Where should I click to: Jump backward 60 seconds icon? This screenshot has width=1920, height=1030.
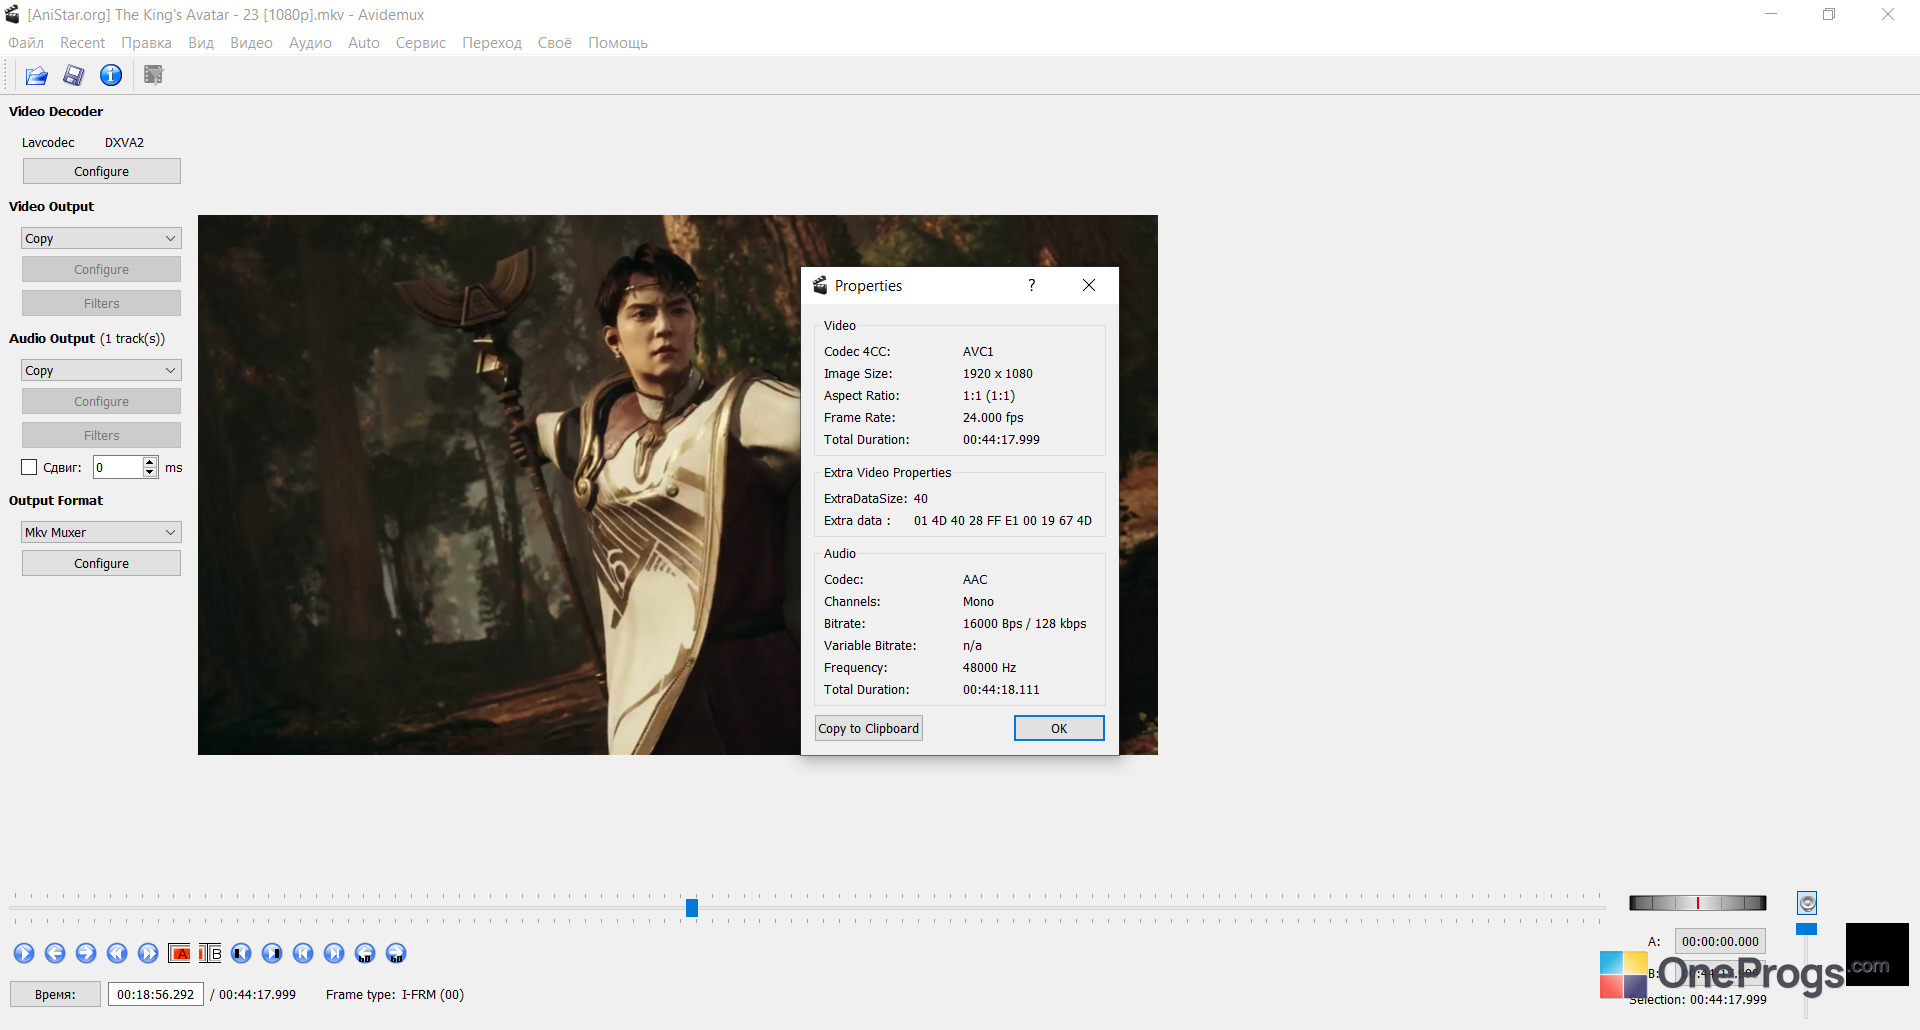coord(365,953)
